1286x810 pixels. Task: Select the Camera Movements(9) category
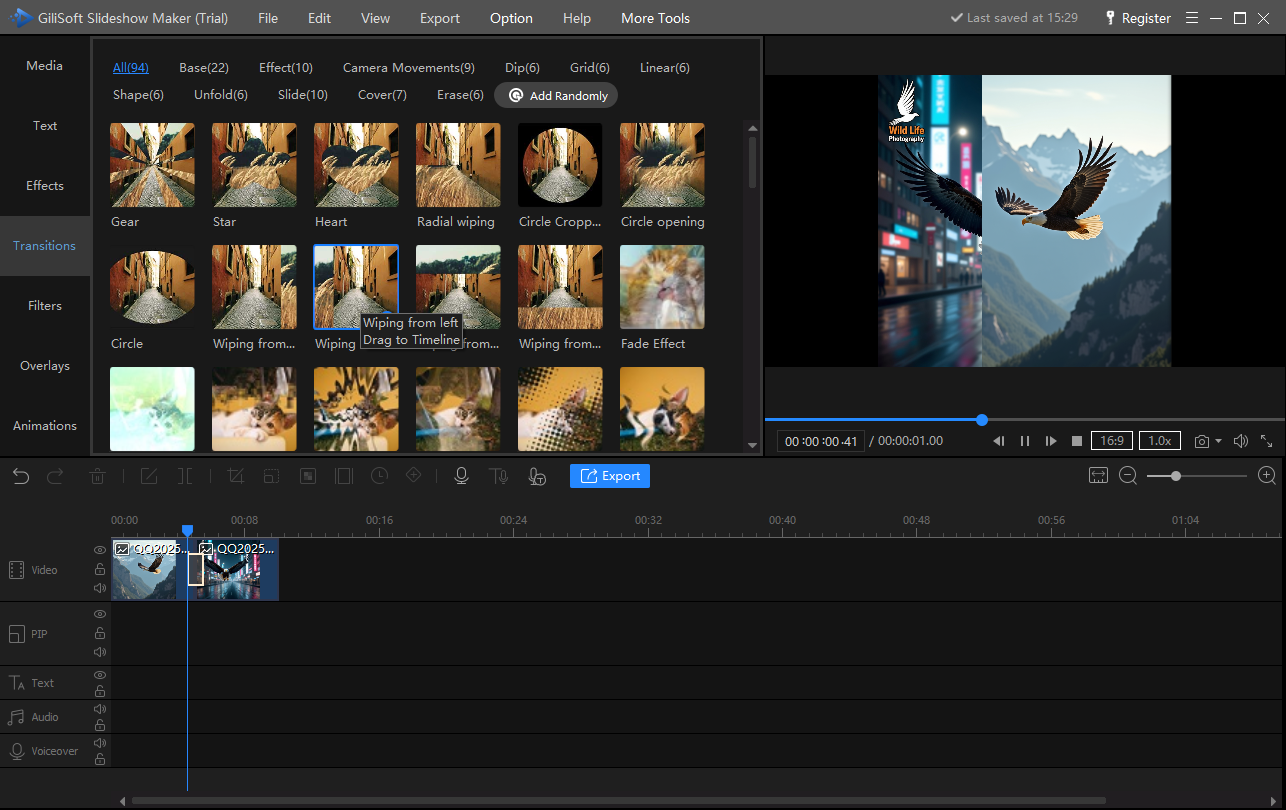click(x=409, y=68)
